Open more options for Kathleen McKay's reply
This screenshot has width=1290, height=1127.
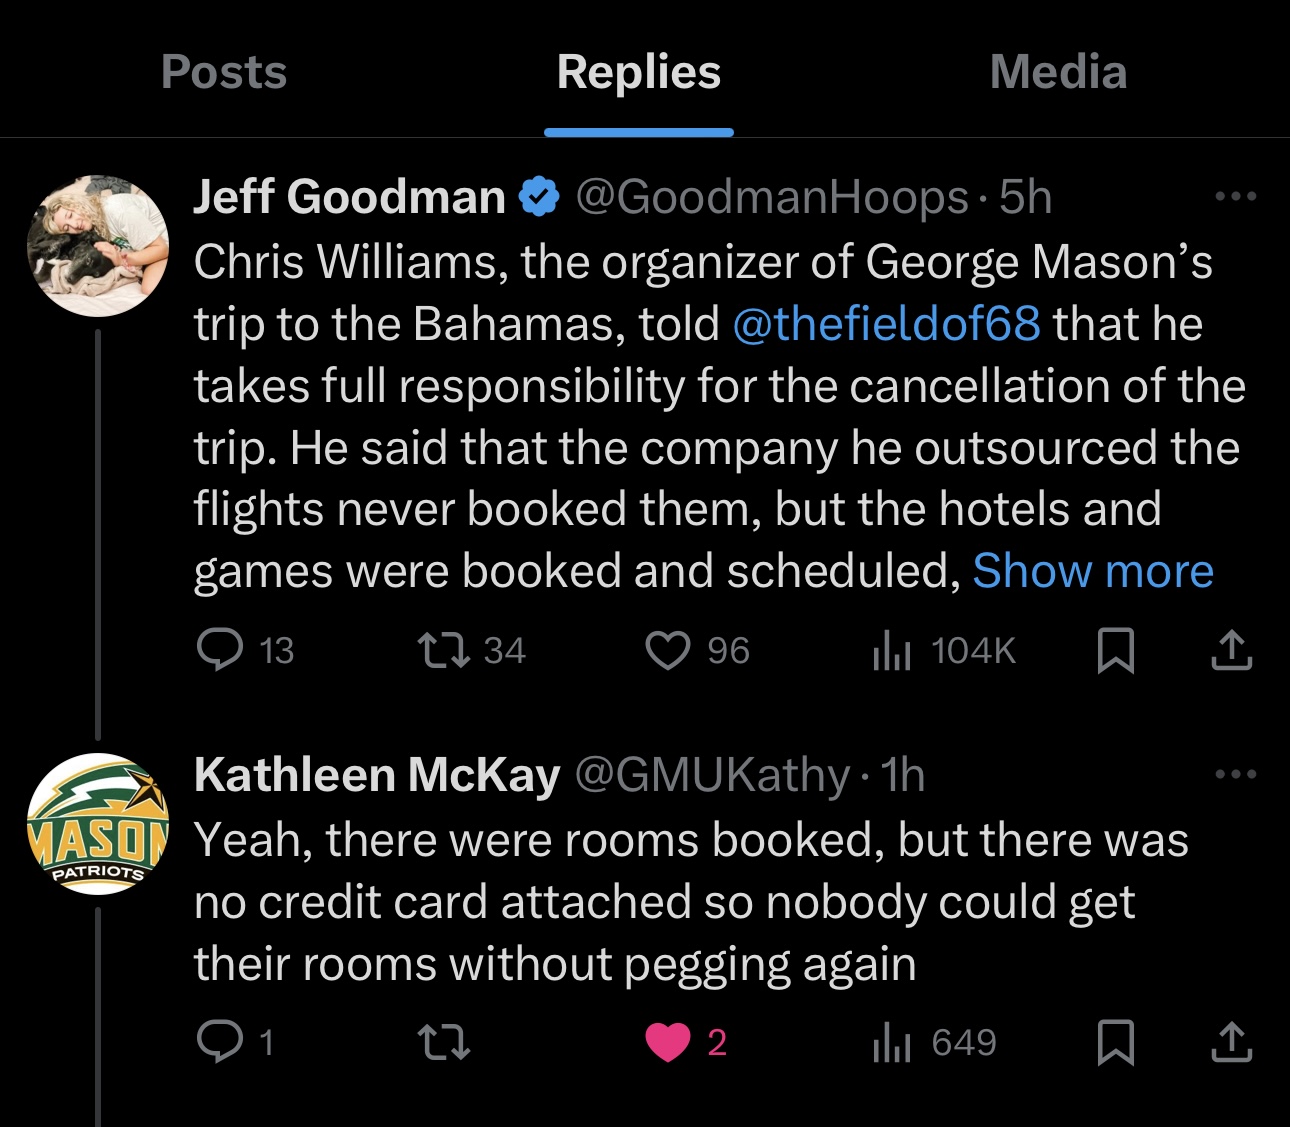coord(1235,774)
